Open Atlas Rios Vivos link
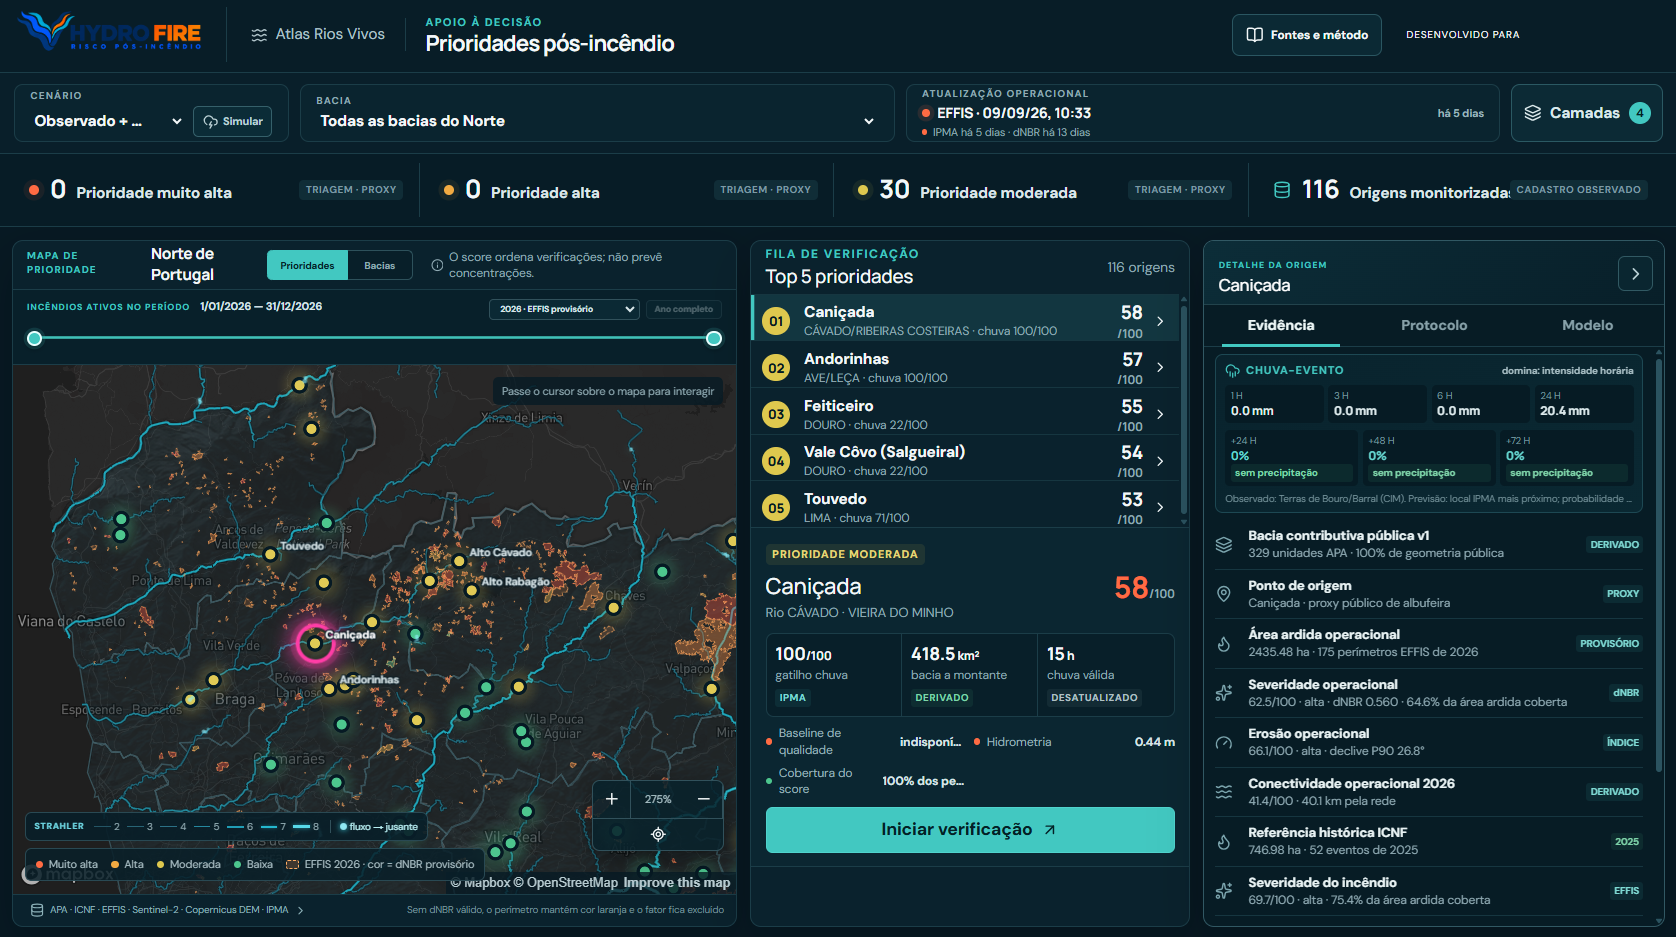The height and width of the screenshot is (937, 1676). pos(318,34)
